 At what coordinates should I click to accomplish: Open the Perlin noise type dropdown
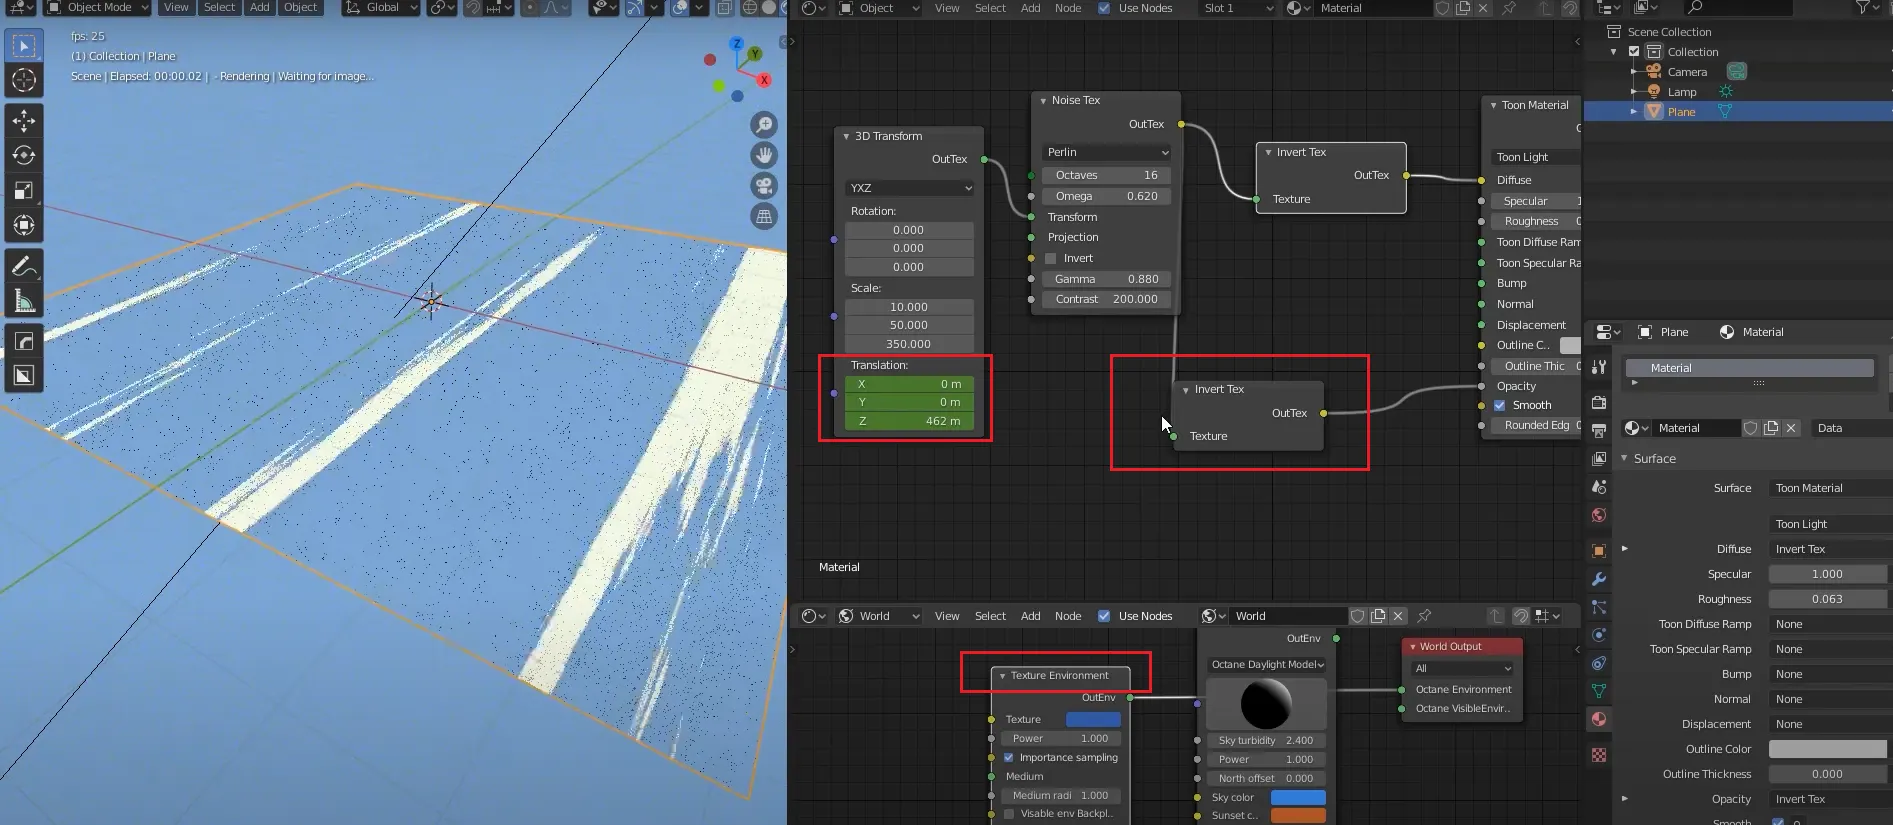pyautogui.click(x=1106, y=152)
